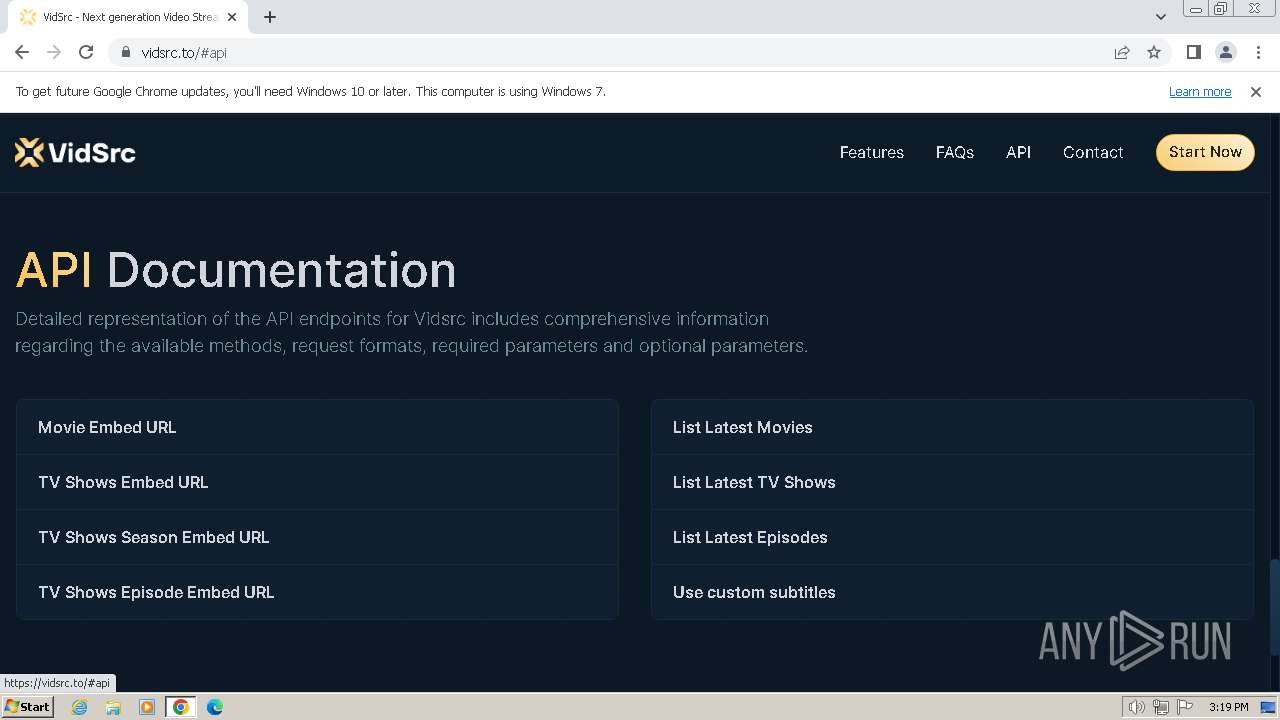Click the browser forward arrow
The image size is (1280, 720).
(x=54, y=52)
